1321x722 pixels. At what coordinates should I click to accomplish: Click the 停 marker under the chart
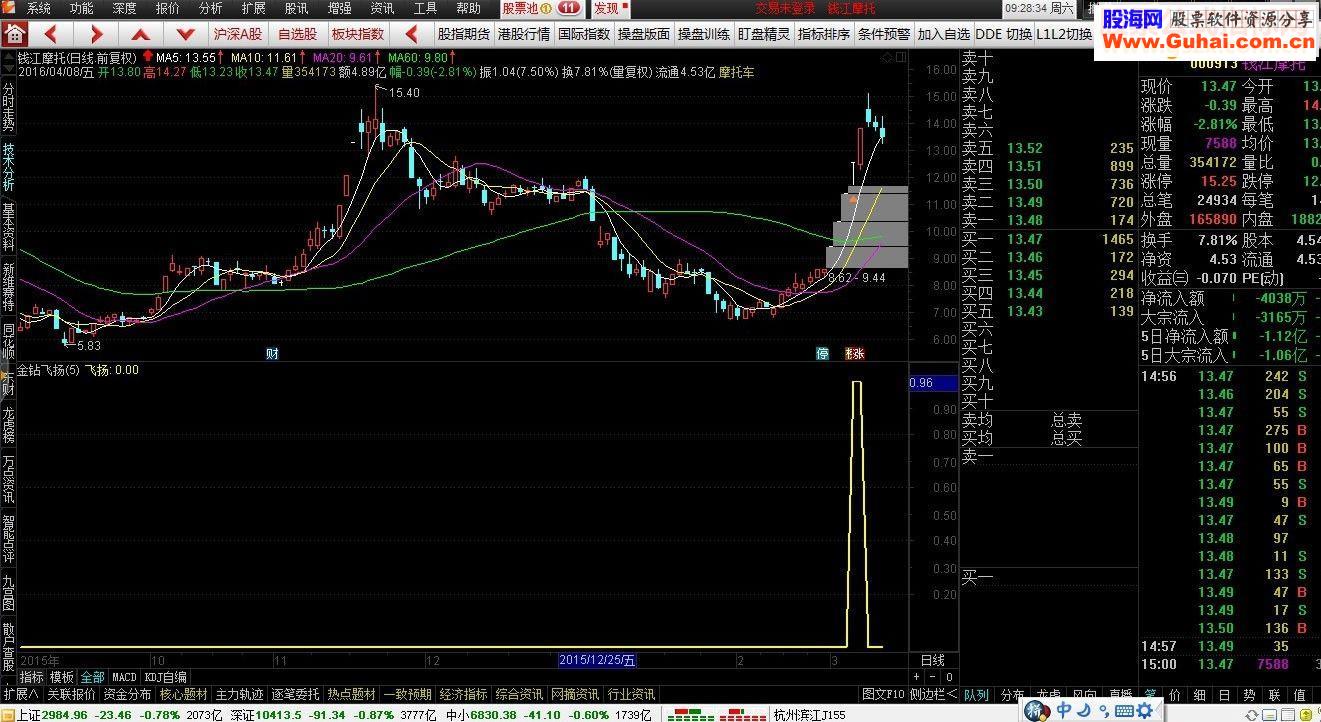pyautogui.click(x=823, y=353)
